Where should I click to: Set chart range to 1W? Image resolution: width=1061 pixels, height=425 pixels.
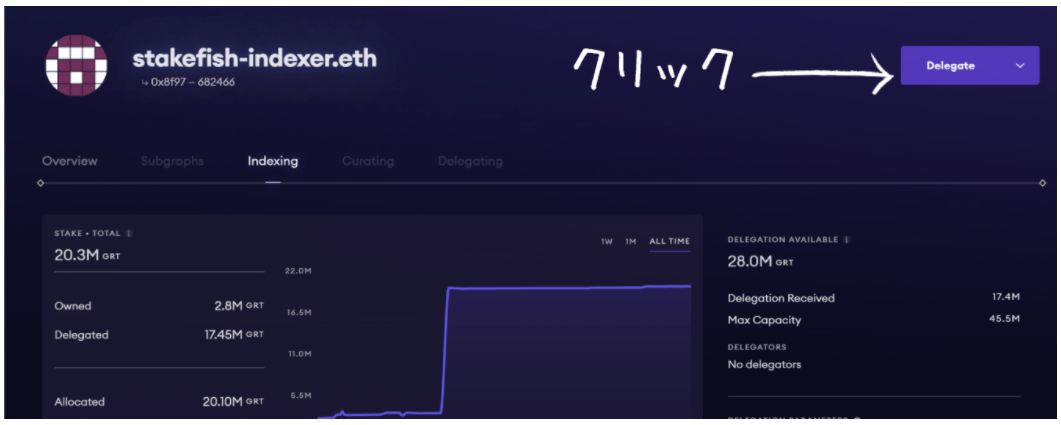click(x=607, y=242)
